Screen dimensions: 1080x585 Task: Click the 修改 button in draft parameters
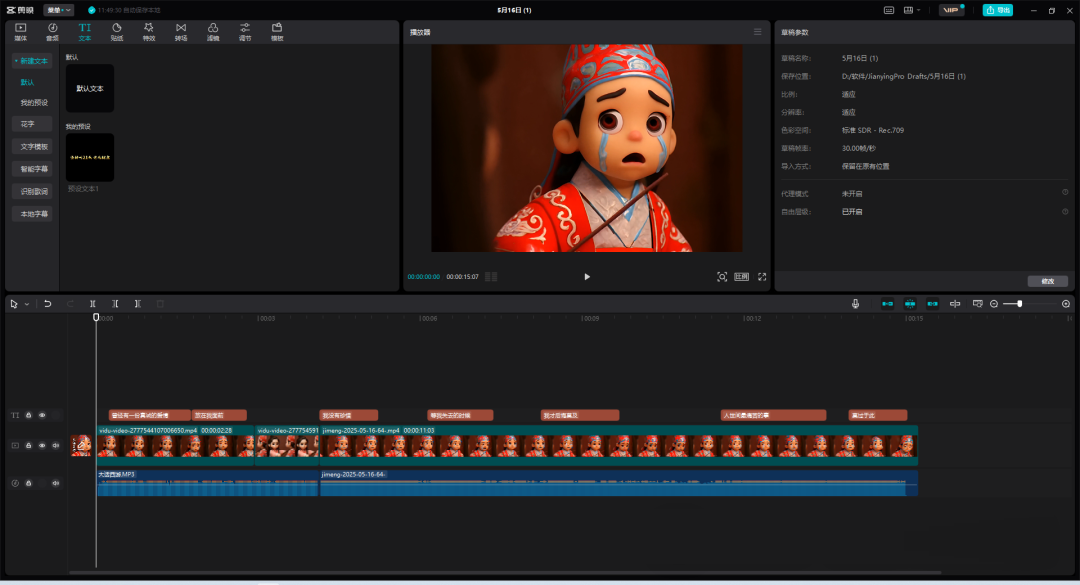tap(1048, 281)
